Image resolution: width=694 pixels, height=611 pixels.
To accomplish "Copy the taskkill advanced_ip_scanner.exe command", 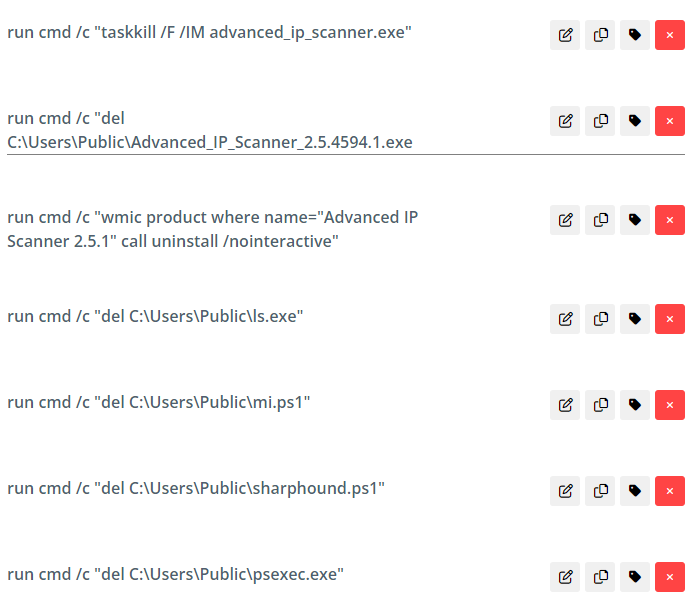I will [x=600, y=35].
